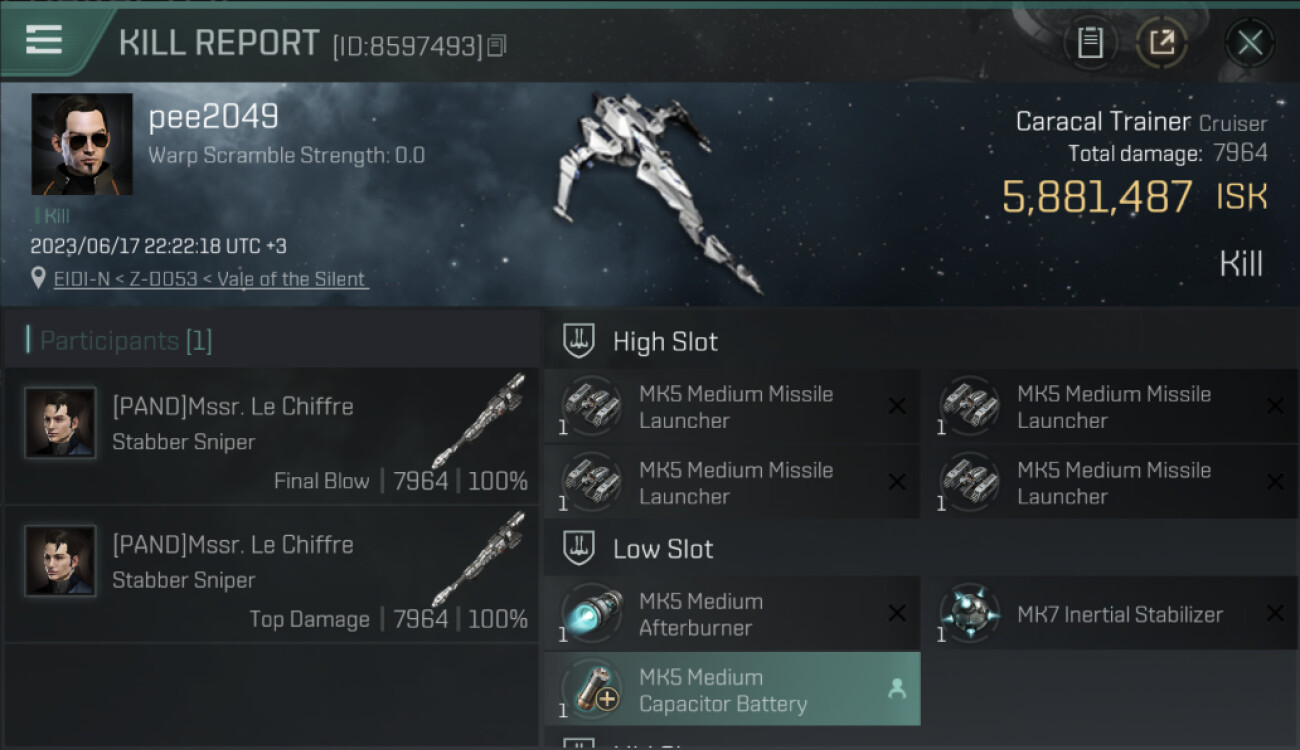Open the Participants tab header

point(126,341)
